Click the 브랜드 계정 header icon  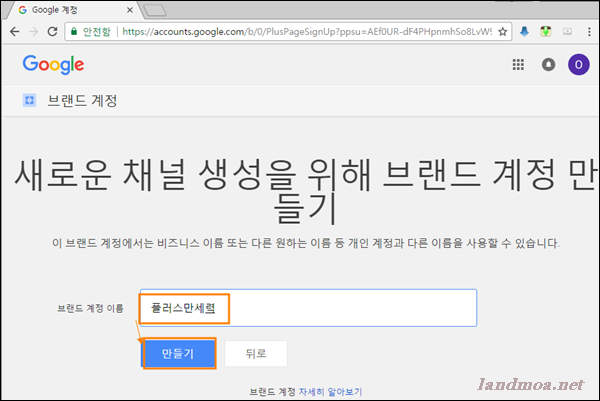(29, 101)
